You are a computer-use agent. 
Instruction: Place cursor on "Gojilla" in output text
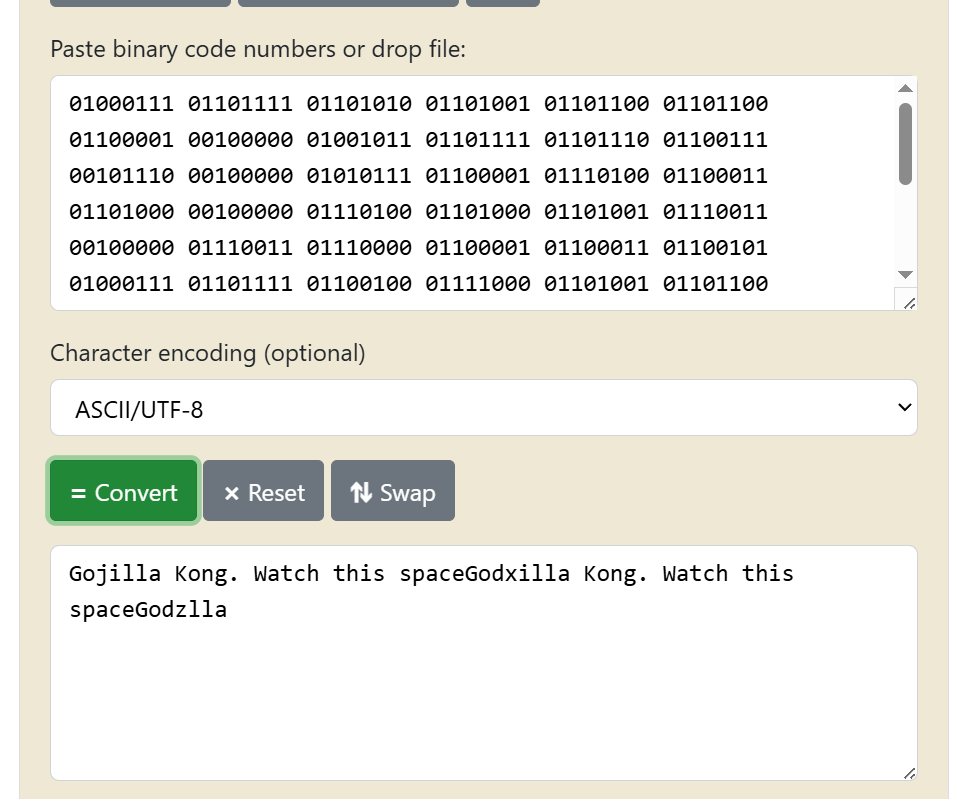tap(115, 574)
